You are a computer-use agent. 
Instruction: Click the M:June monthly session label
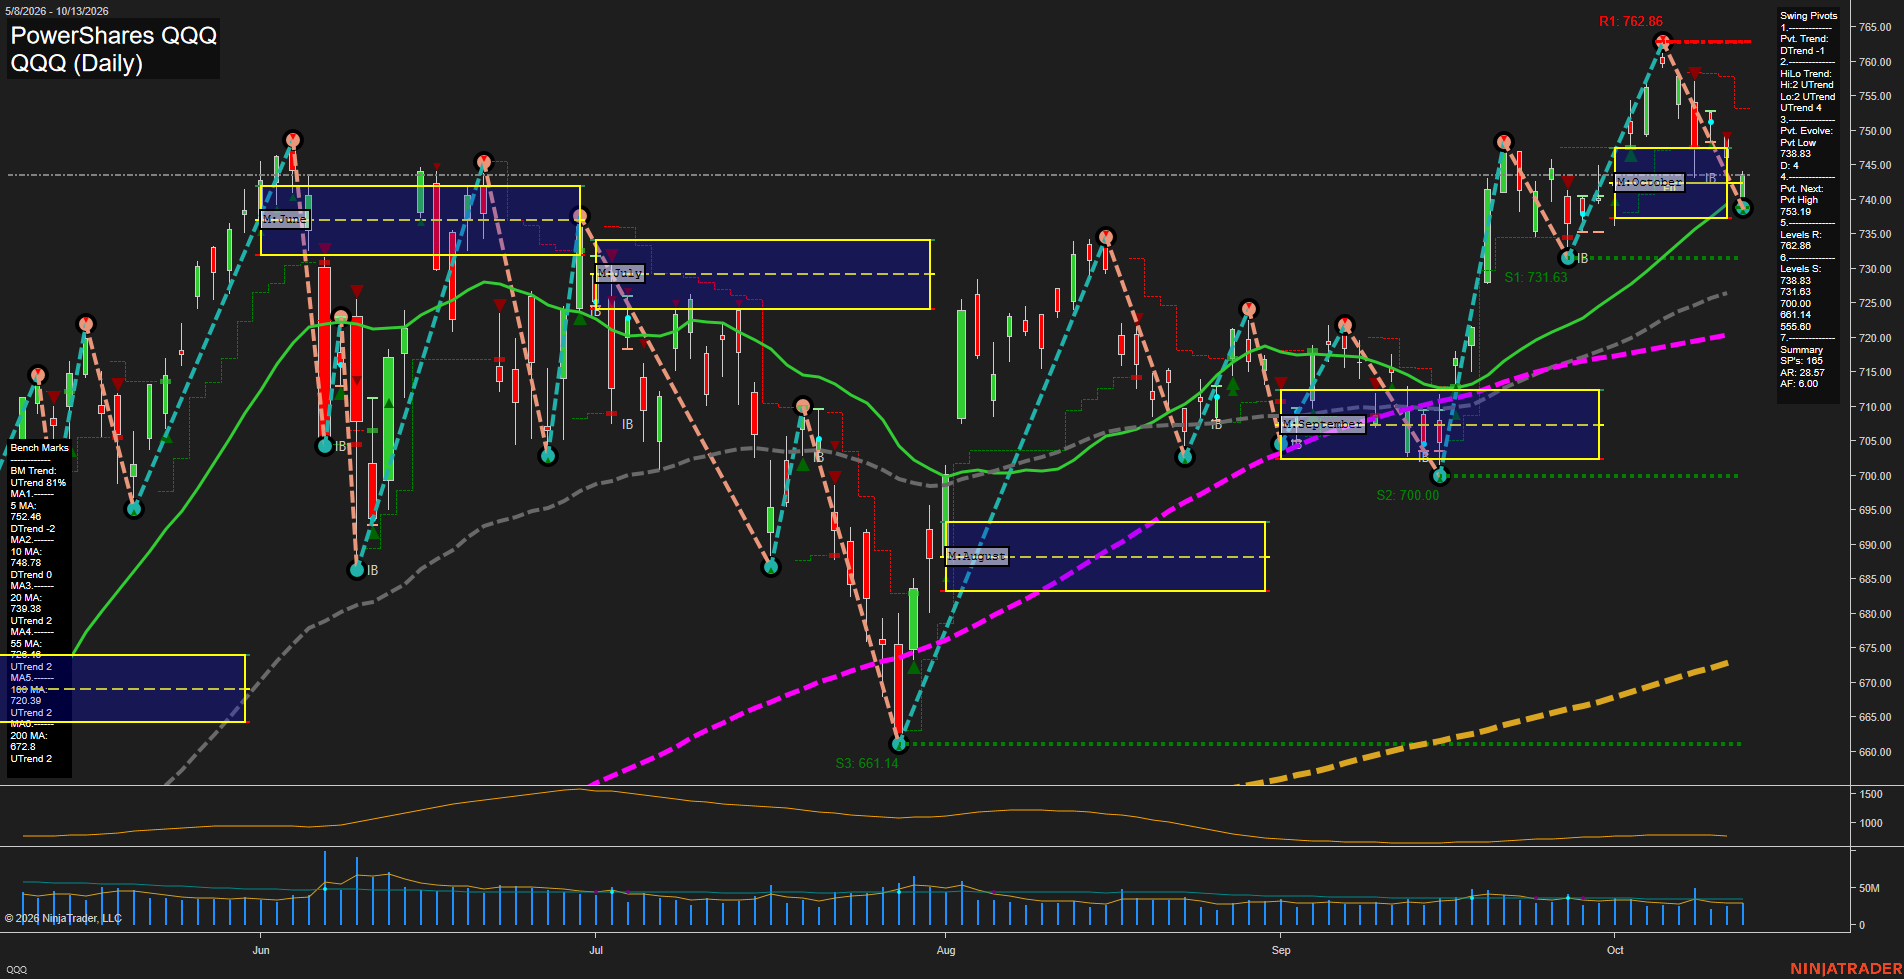285,219
